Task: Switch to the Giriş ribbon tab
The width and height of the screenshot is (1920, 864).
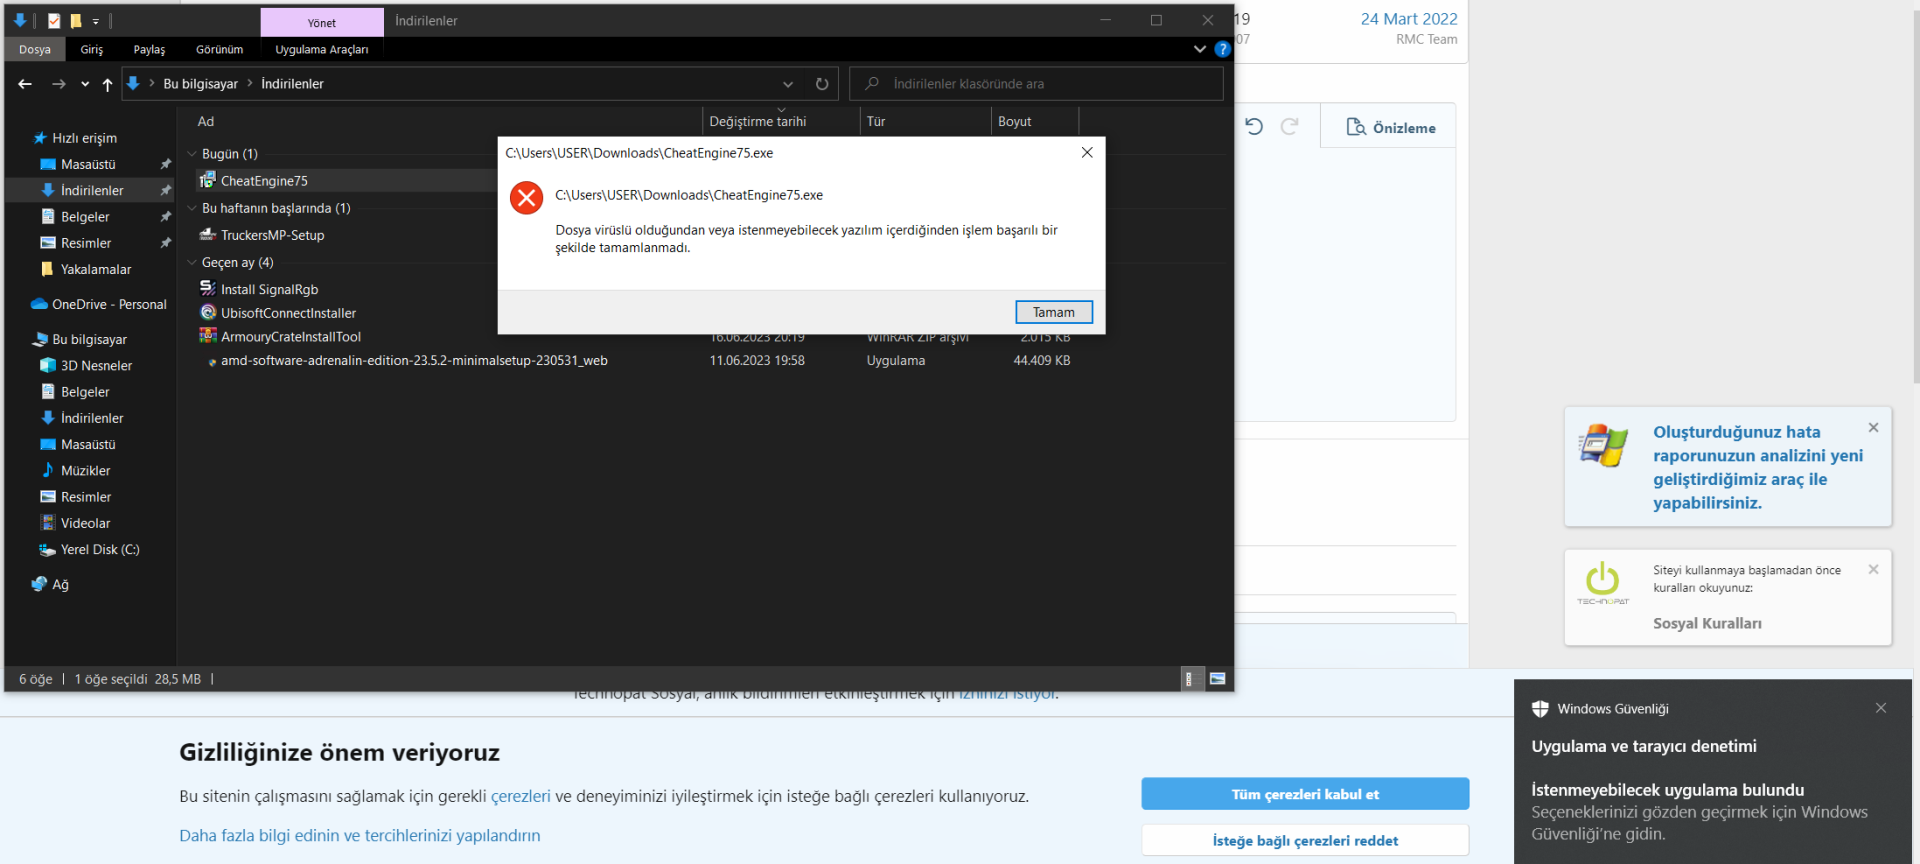Action: pyautogui.click(x=92, y=49)
